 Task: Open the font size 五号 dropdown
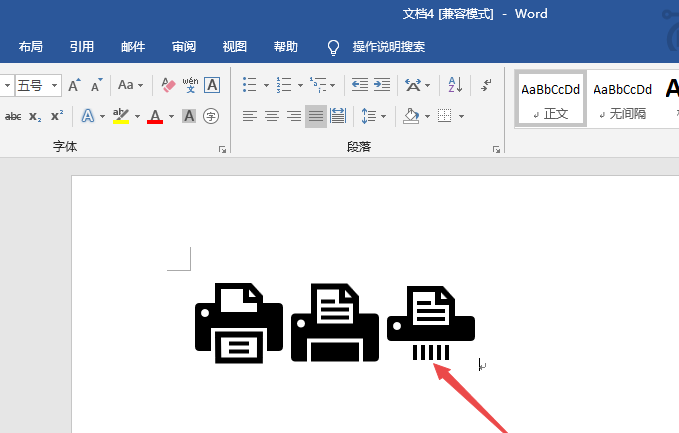tap(55, 85)
